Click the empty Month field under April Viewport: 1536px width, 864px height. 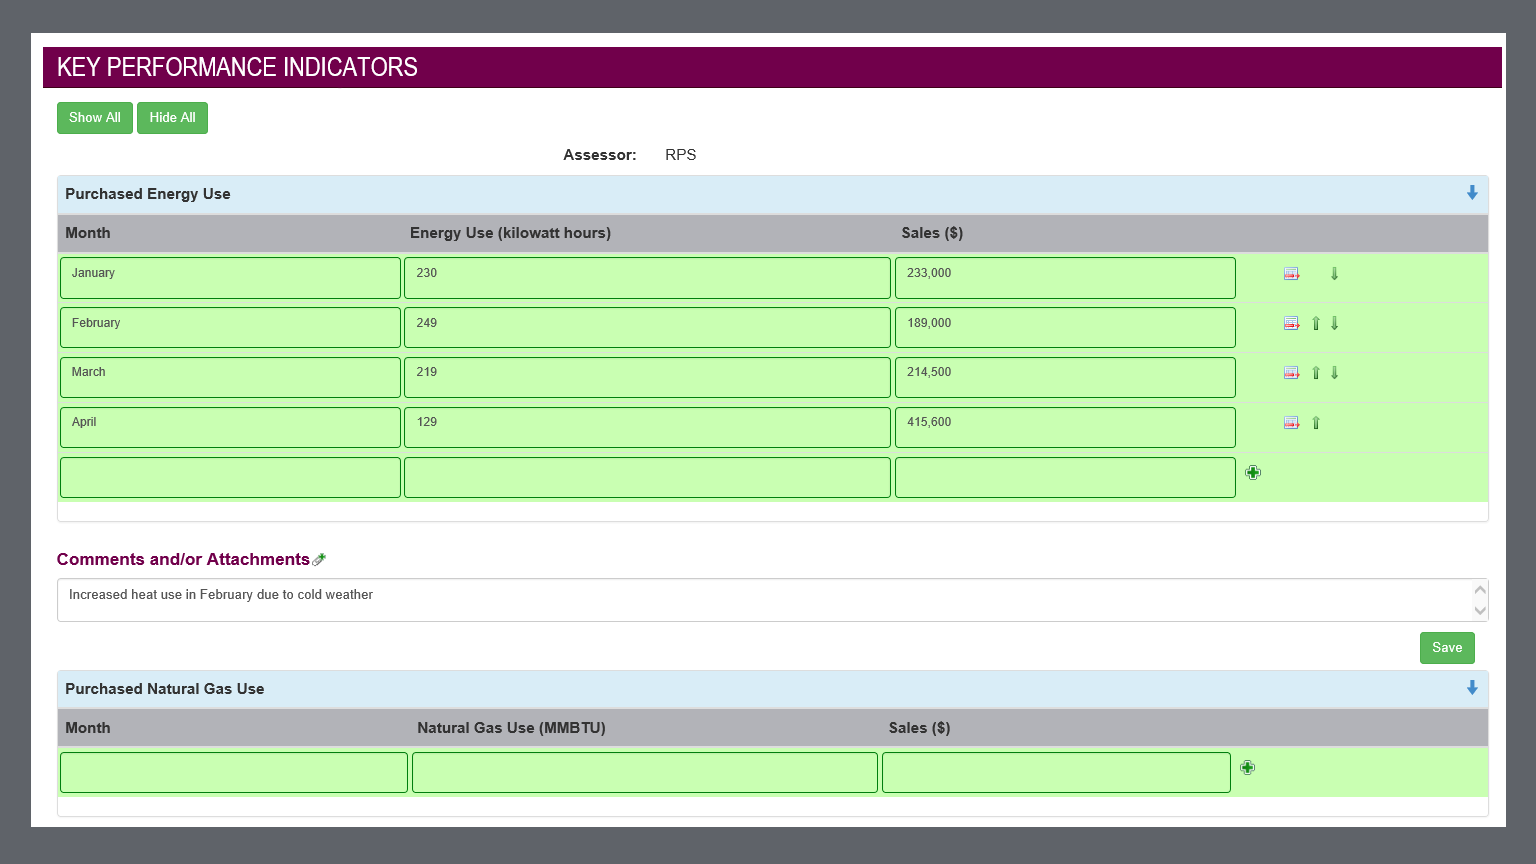[230, 478]
